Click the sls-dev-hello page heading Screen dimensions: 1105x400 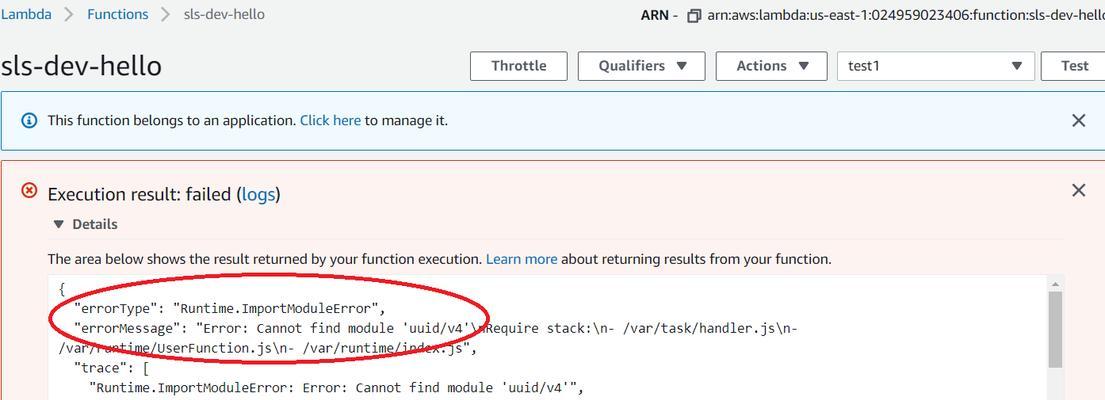point(81,66)
